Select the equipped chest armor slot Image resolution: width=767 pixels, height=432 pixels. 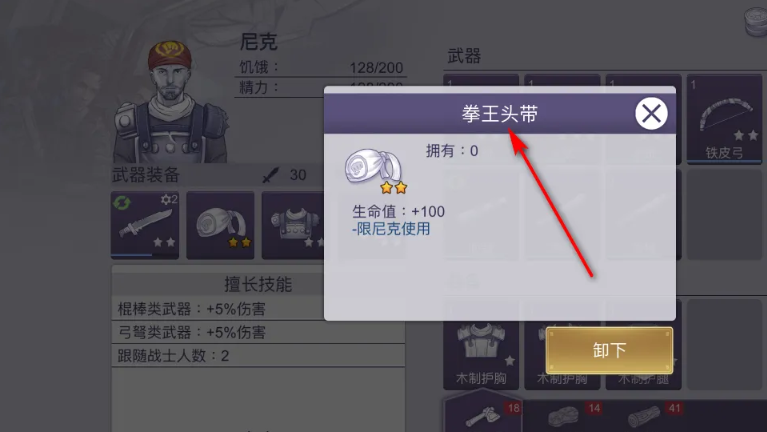pos(293,225)
